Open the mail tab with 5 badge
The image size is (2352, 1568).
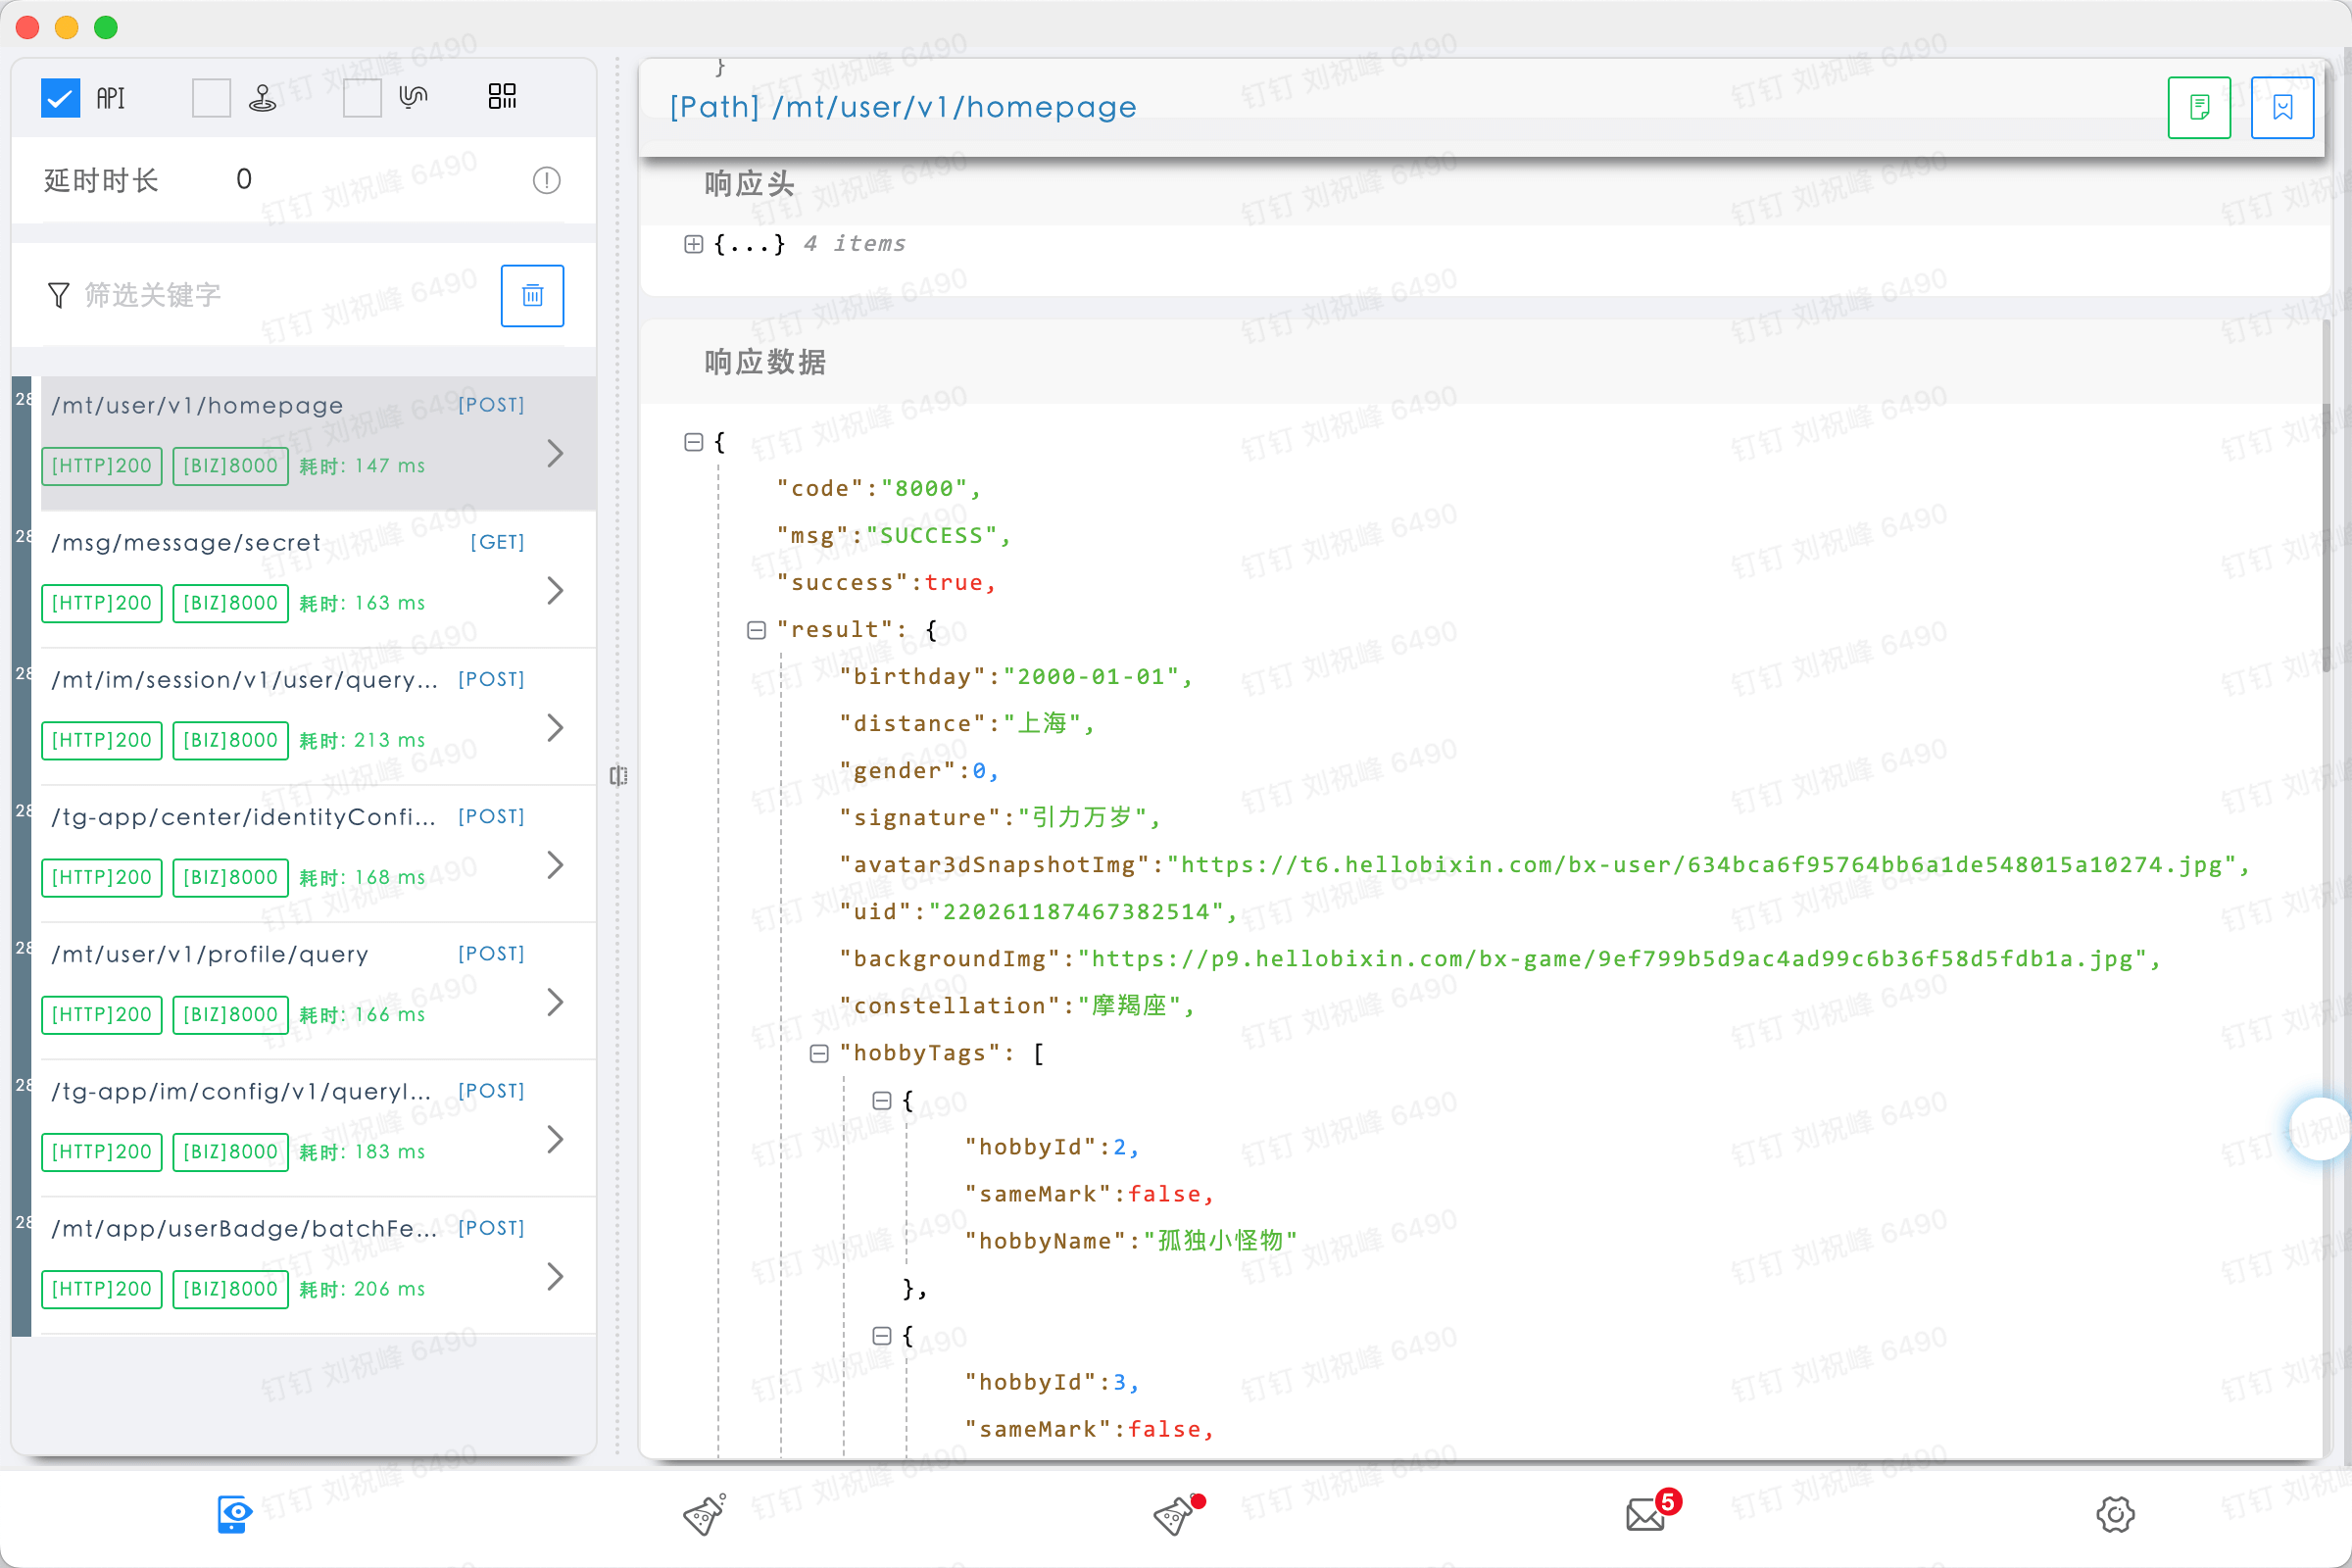[1651, 1512]
